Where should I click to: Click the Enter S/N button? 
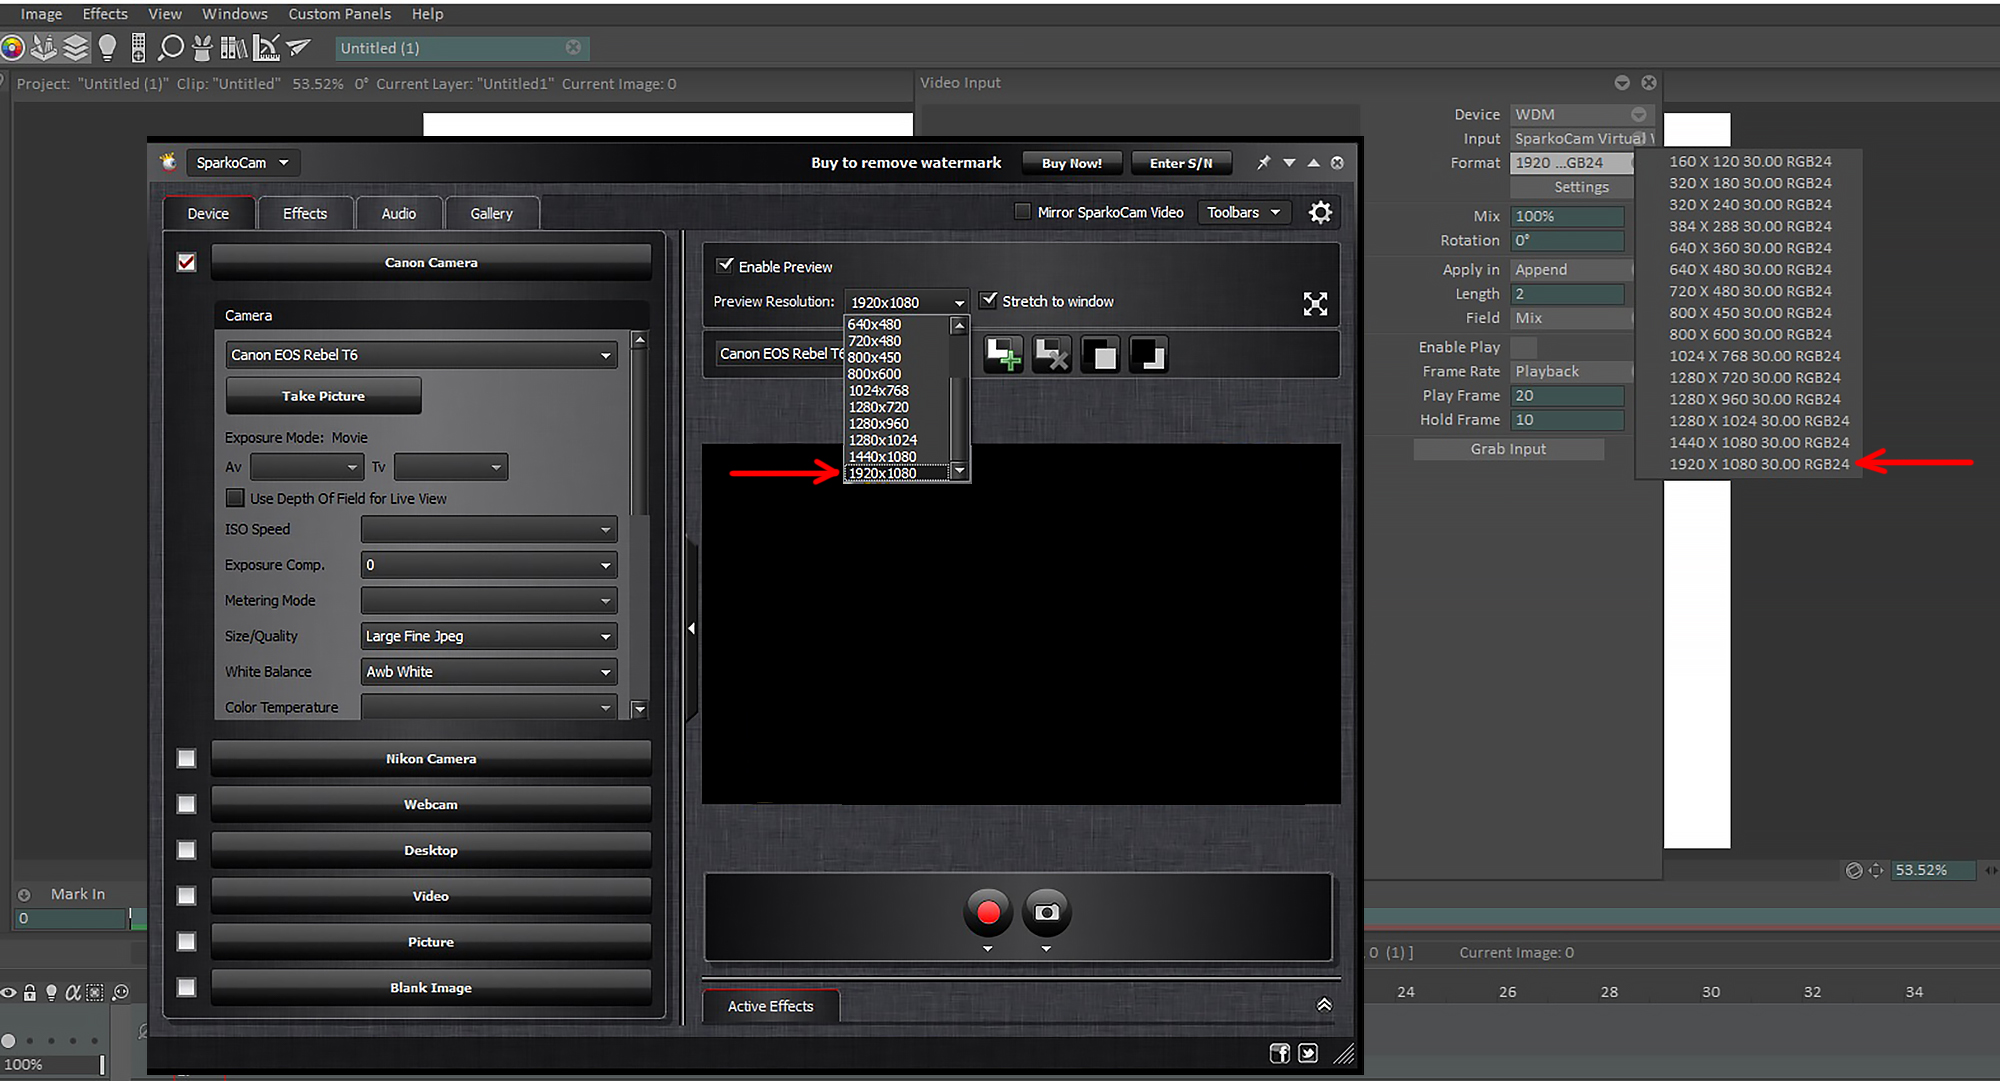(x=1181, y=163)
